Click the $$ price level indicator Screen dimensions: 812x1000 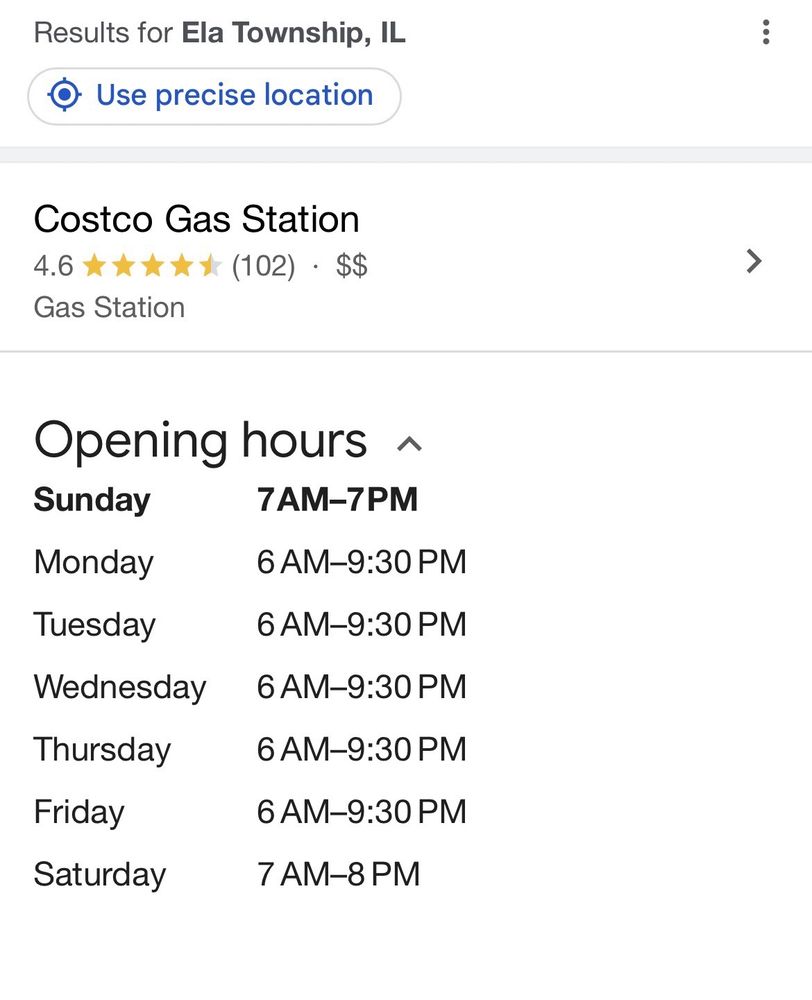tap(350, 264)
